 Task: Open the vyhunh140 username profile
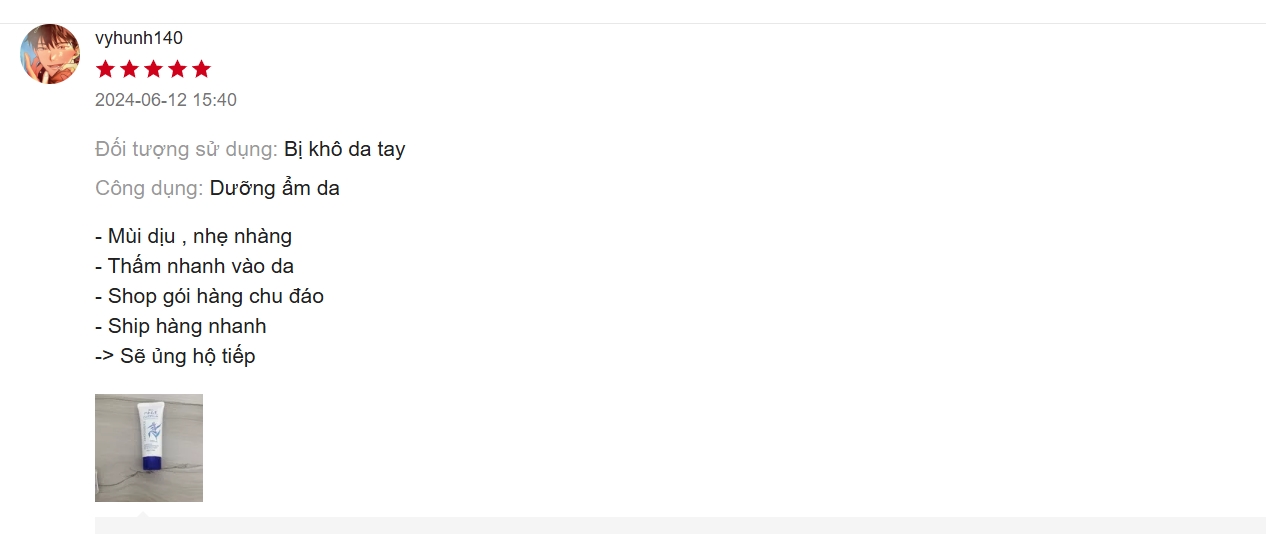pyautogui.click(x=139, y=38)
